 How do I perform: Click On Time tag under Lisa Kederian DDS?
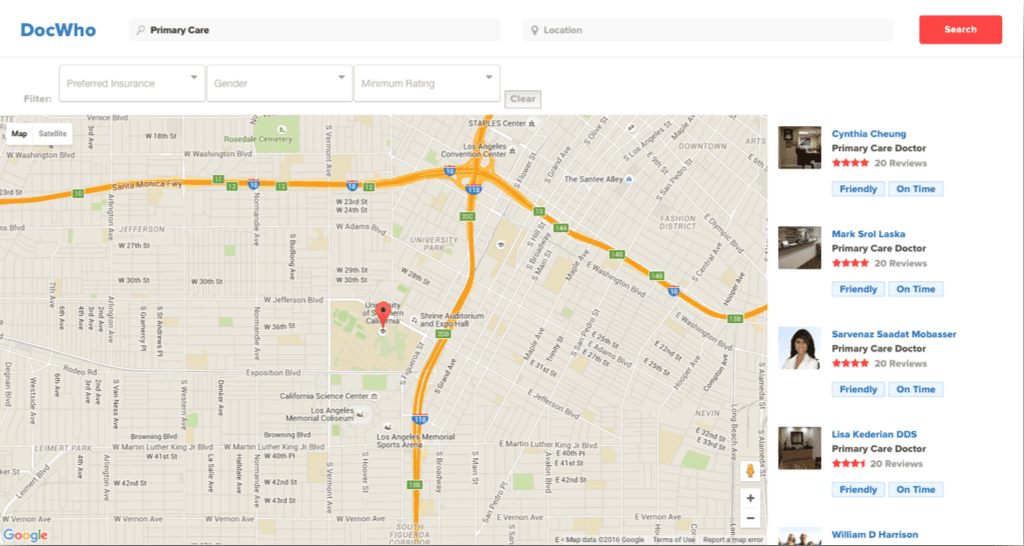(x=916, y=489)
